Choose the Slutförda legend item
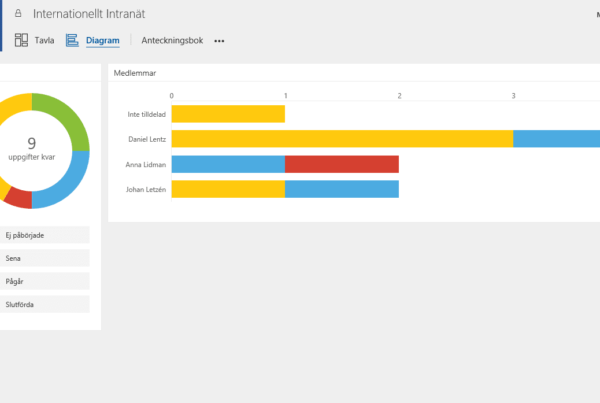600x403 pixels. [x=45, y=304]
